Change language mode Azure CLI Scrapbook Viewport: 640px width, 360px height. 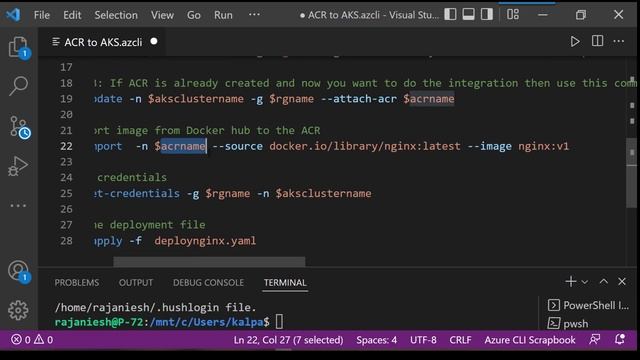point(530,340)
